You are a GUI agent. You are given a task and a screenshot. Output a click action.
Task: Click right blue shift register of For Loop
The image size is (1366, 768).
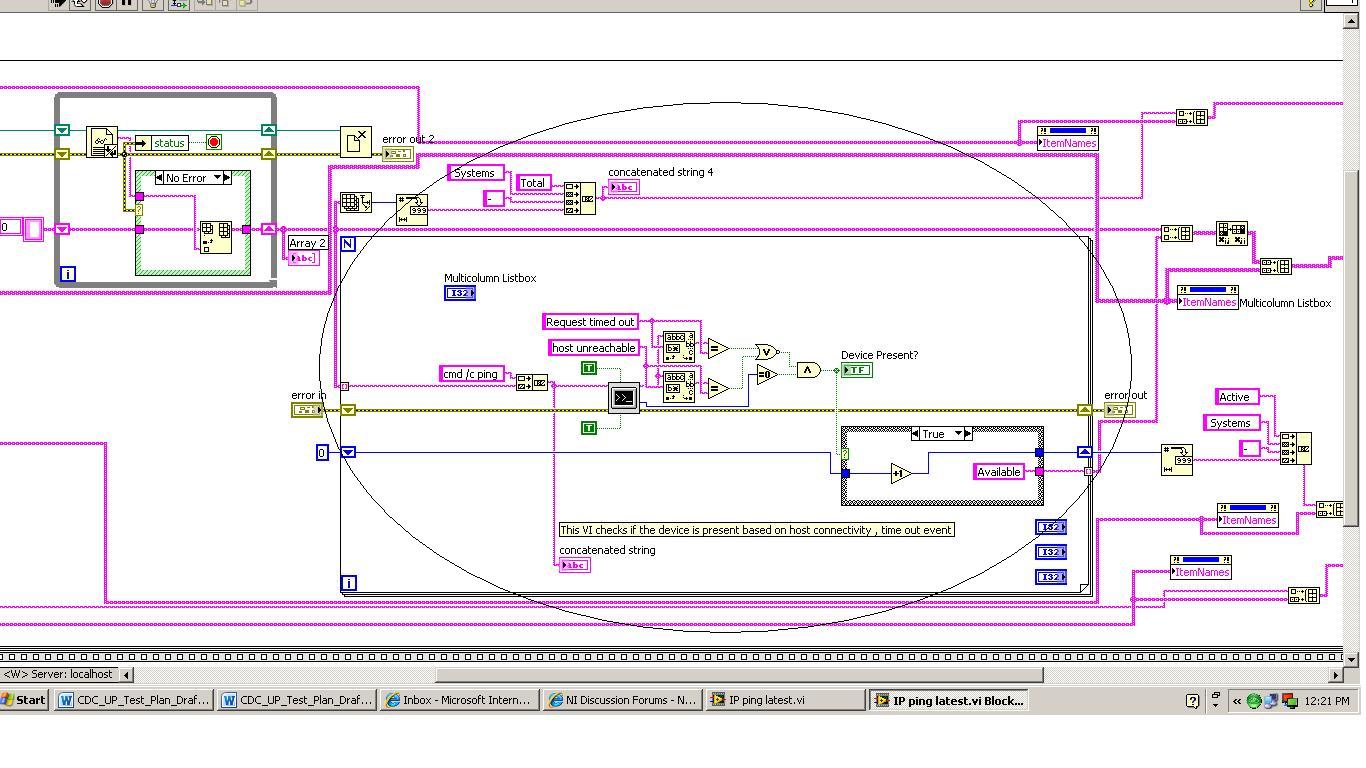tap(1084, 453)
